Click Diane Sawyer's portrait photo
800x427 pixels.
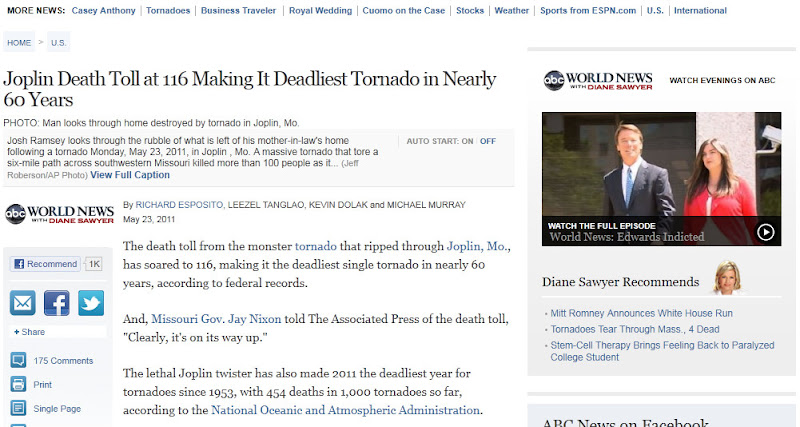point(727,278)
